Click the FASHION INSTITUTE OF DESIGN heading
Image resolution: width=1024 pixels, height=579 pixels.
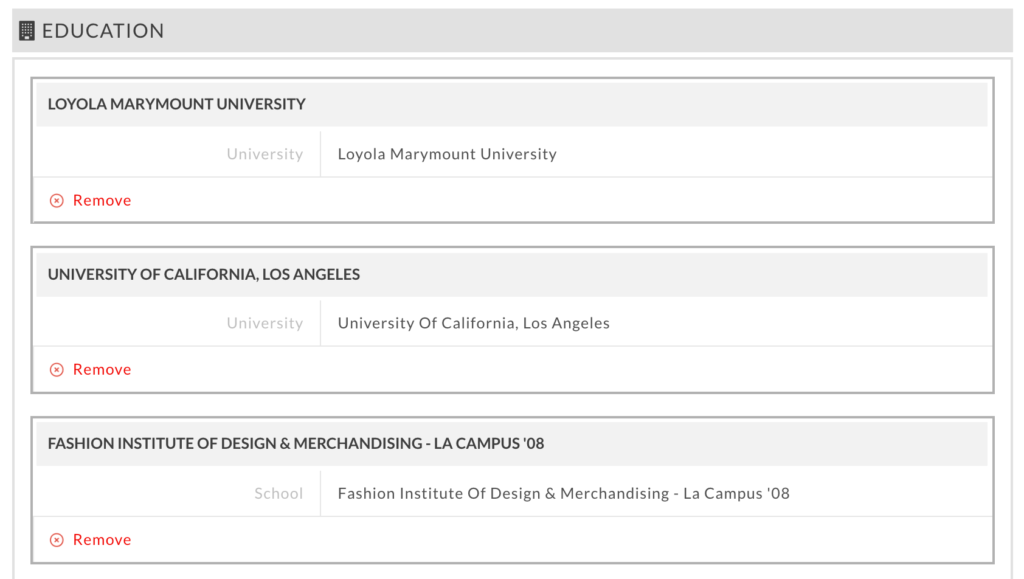click(296, 443)
